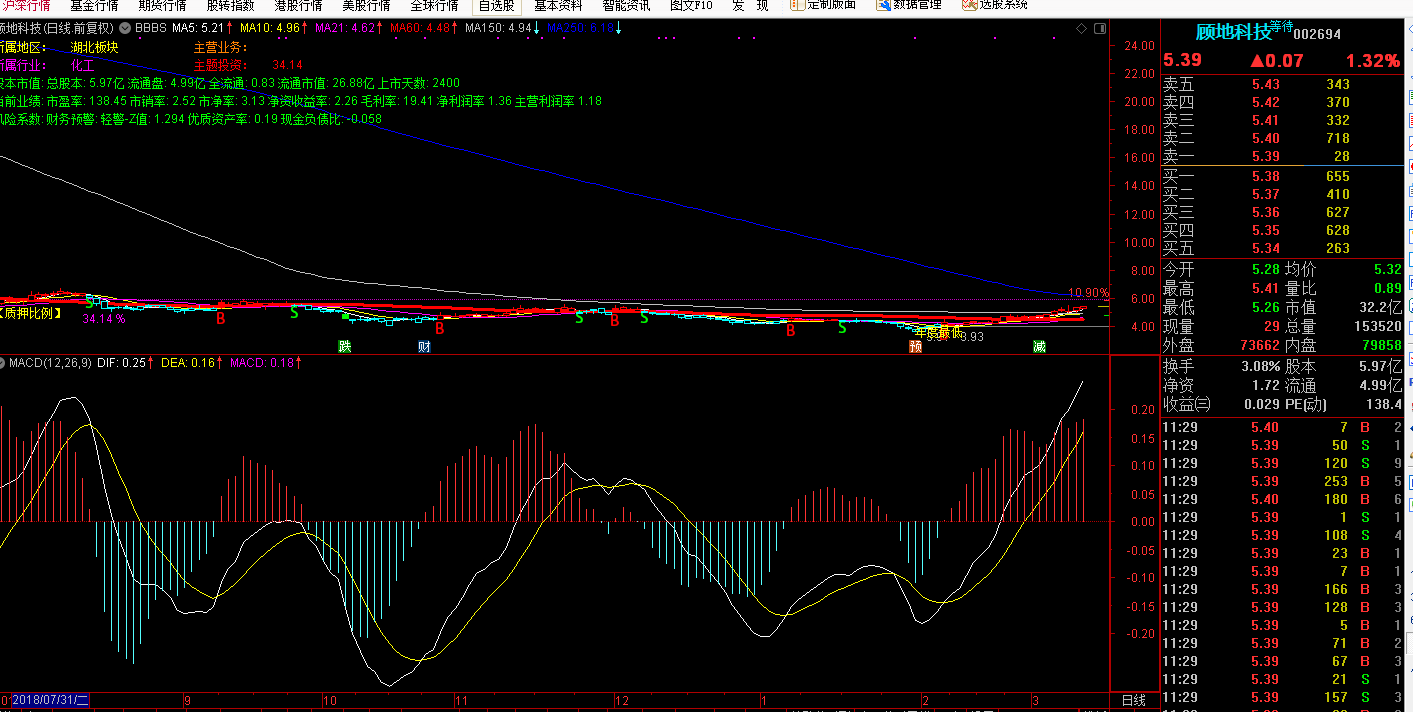Open the 沪深行情 market tab

(24, 5)
